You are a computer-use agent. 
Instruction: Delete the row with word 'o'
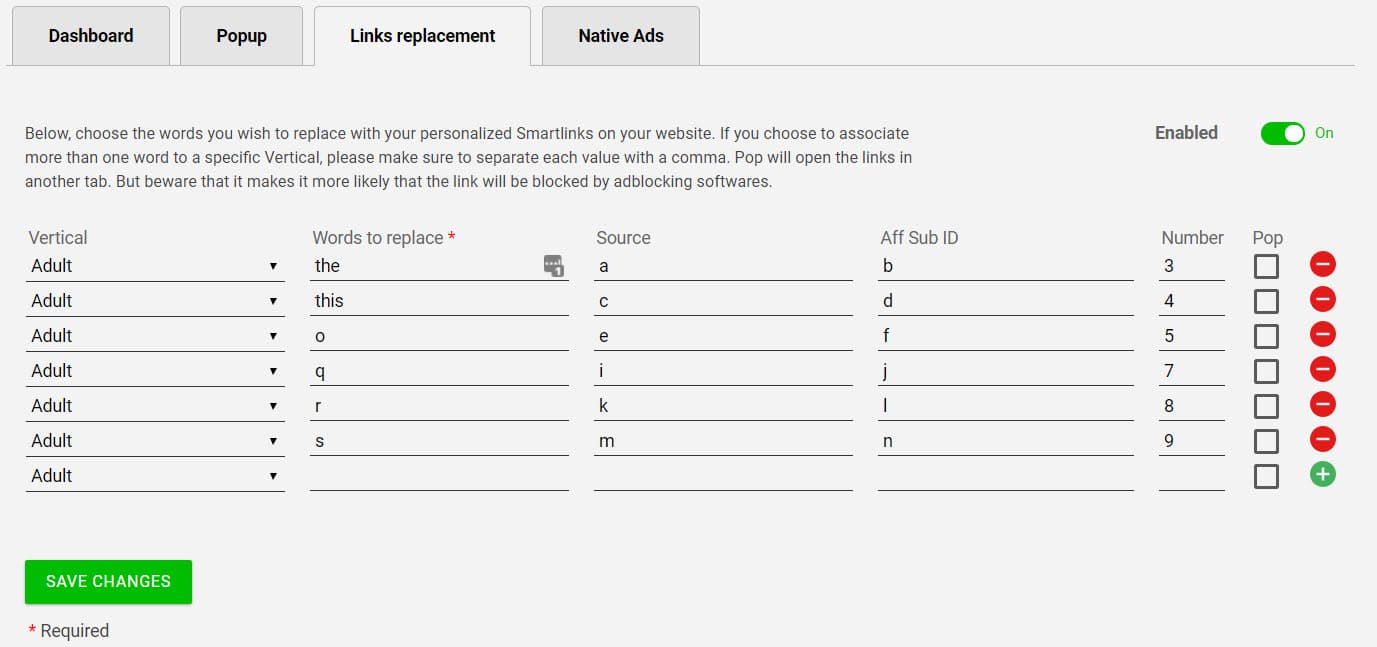[1322, 334]
